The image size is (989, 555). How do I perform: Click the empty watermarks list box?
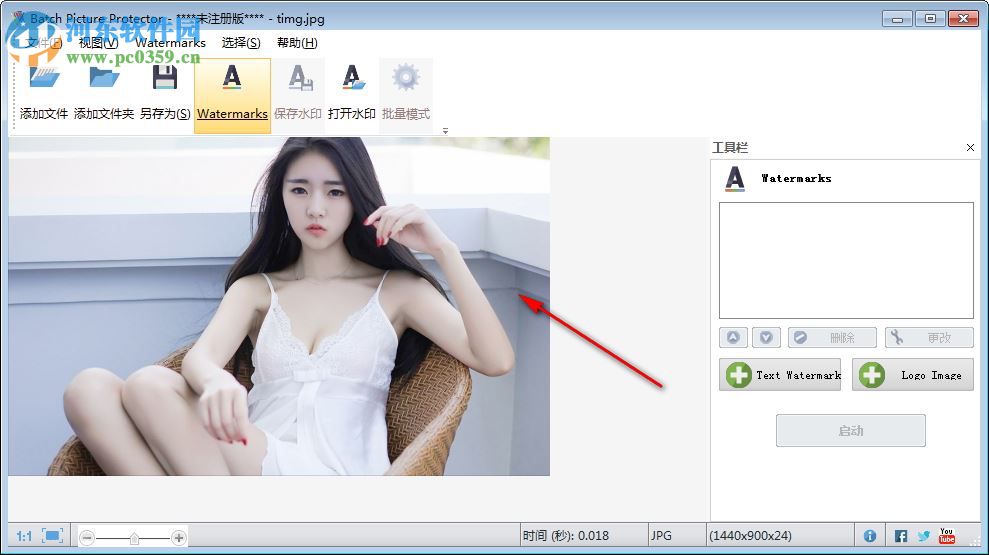point(846,260)
